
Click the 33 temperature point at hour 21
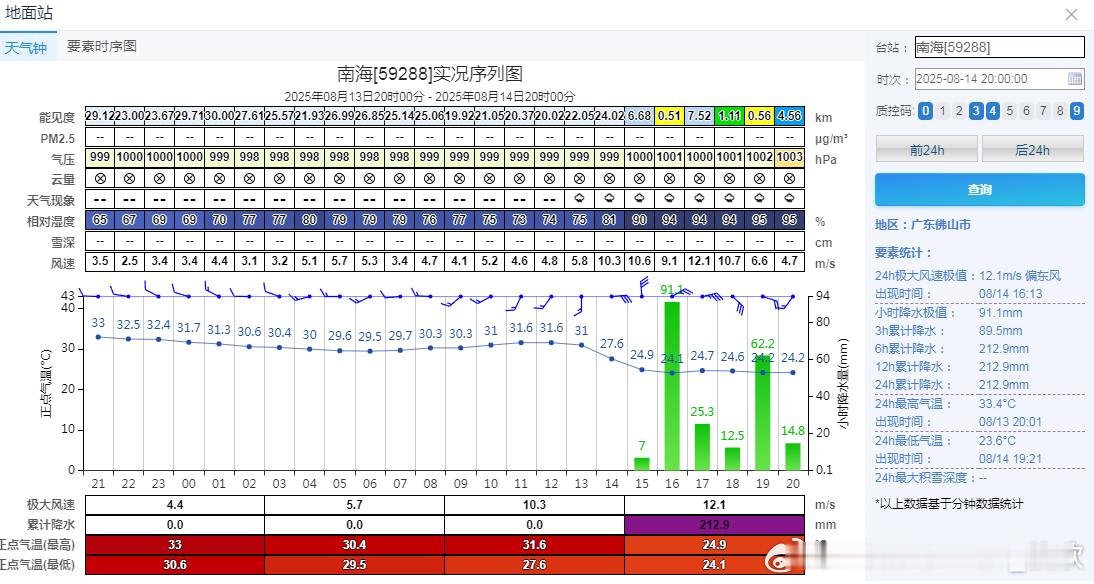pyautogui.click(x=98, y=337)
